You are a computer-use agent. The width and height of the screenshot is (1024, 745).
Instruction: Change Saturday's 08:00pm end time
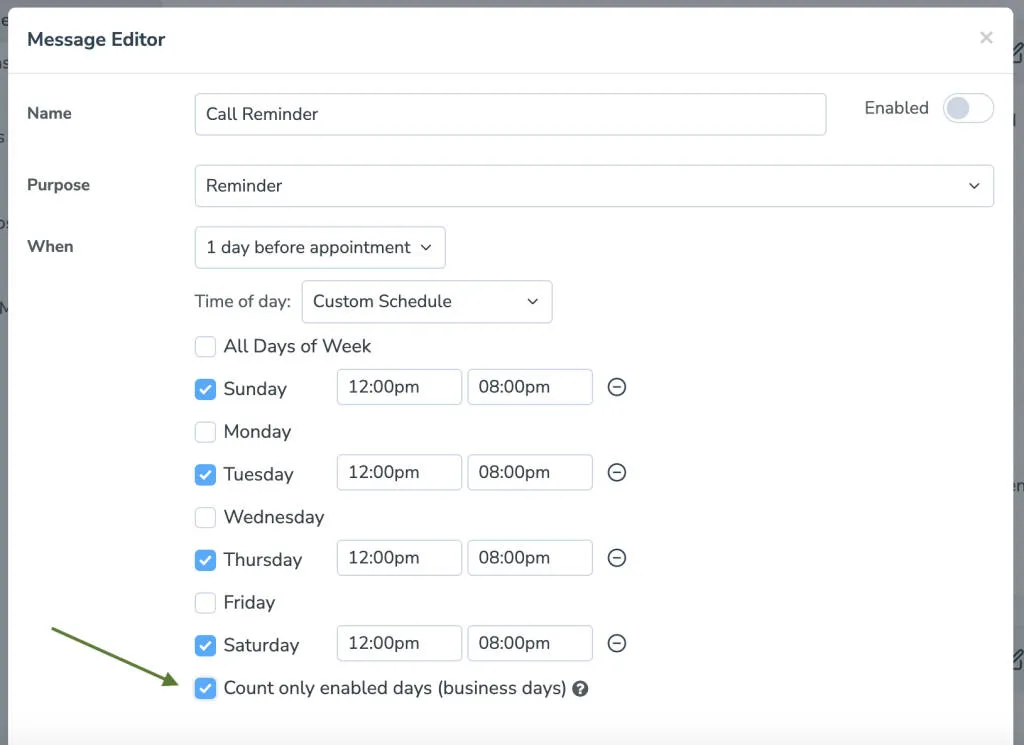pyautogui.click(x=530, y=643)
